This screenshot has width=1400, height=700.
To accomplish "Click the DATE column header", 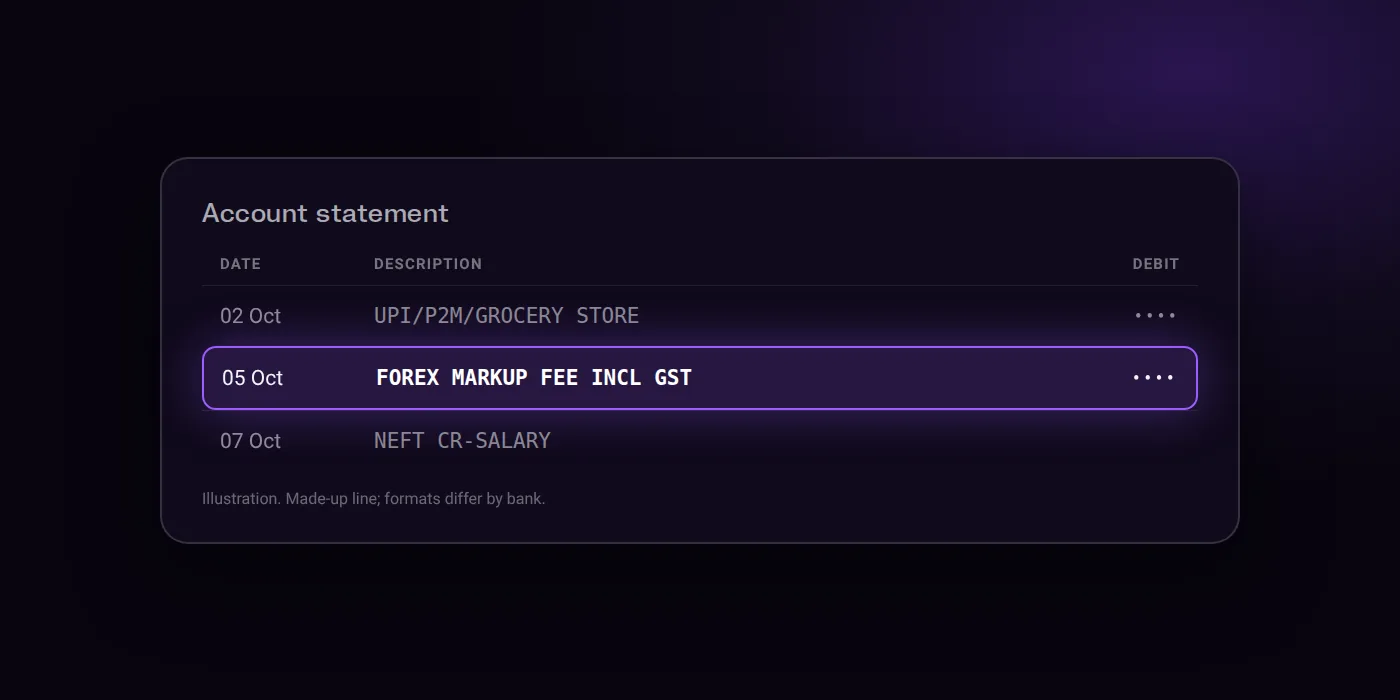I will [240, 264].
